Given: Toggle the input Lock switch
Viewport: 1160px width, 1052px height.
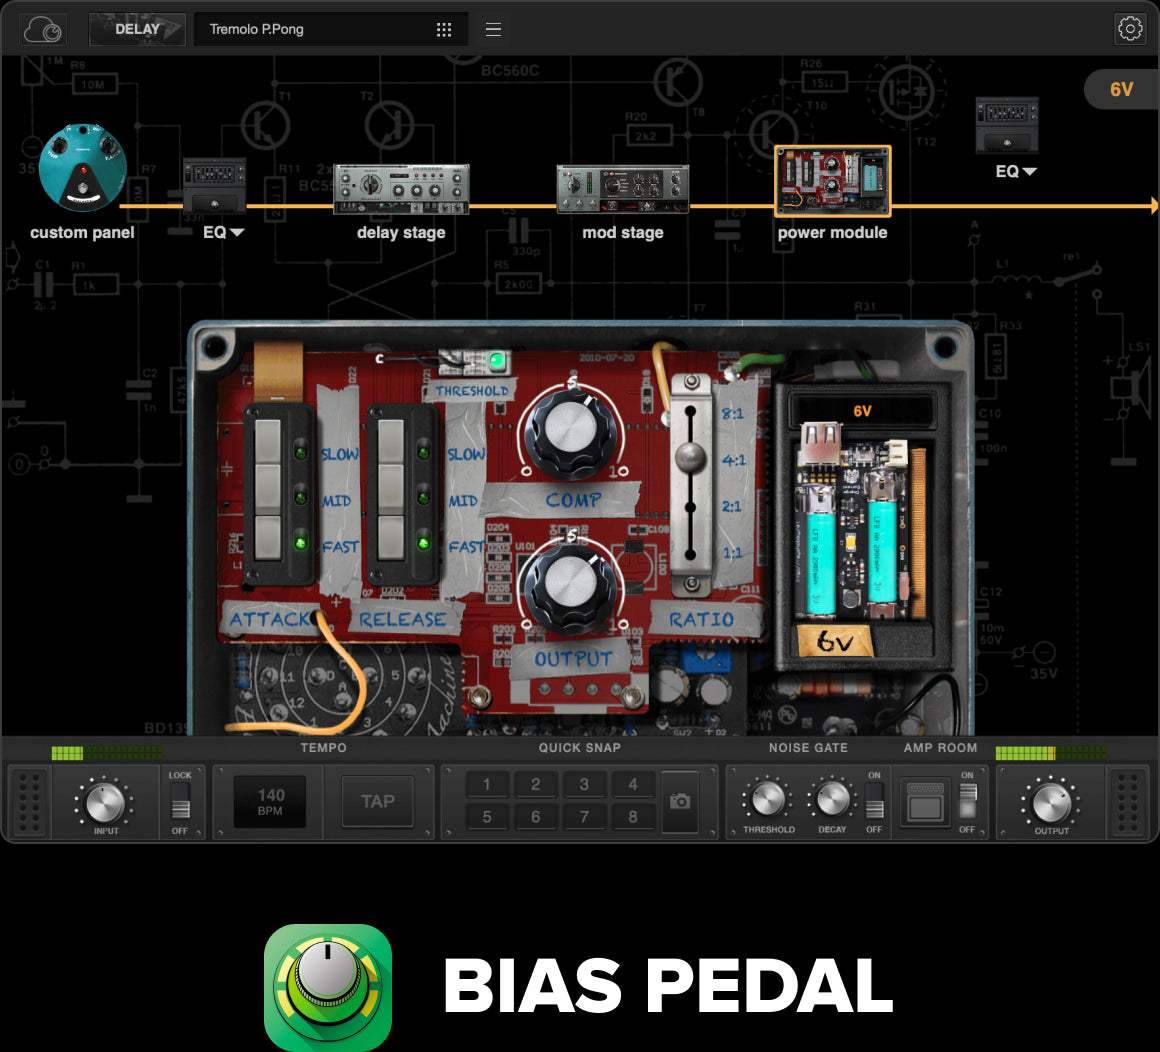Looking at the screenshot, I should [x=180, y=802].
